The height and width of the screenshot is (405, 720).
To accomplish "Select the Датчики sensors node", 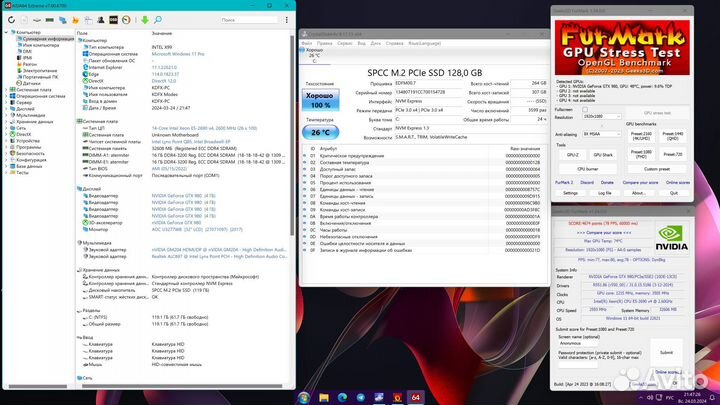I will tap(32, 84).
